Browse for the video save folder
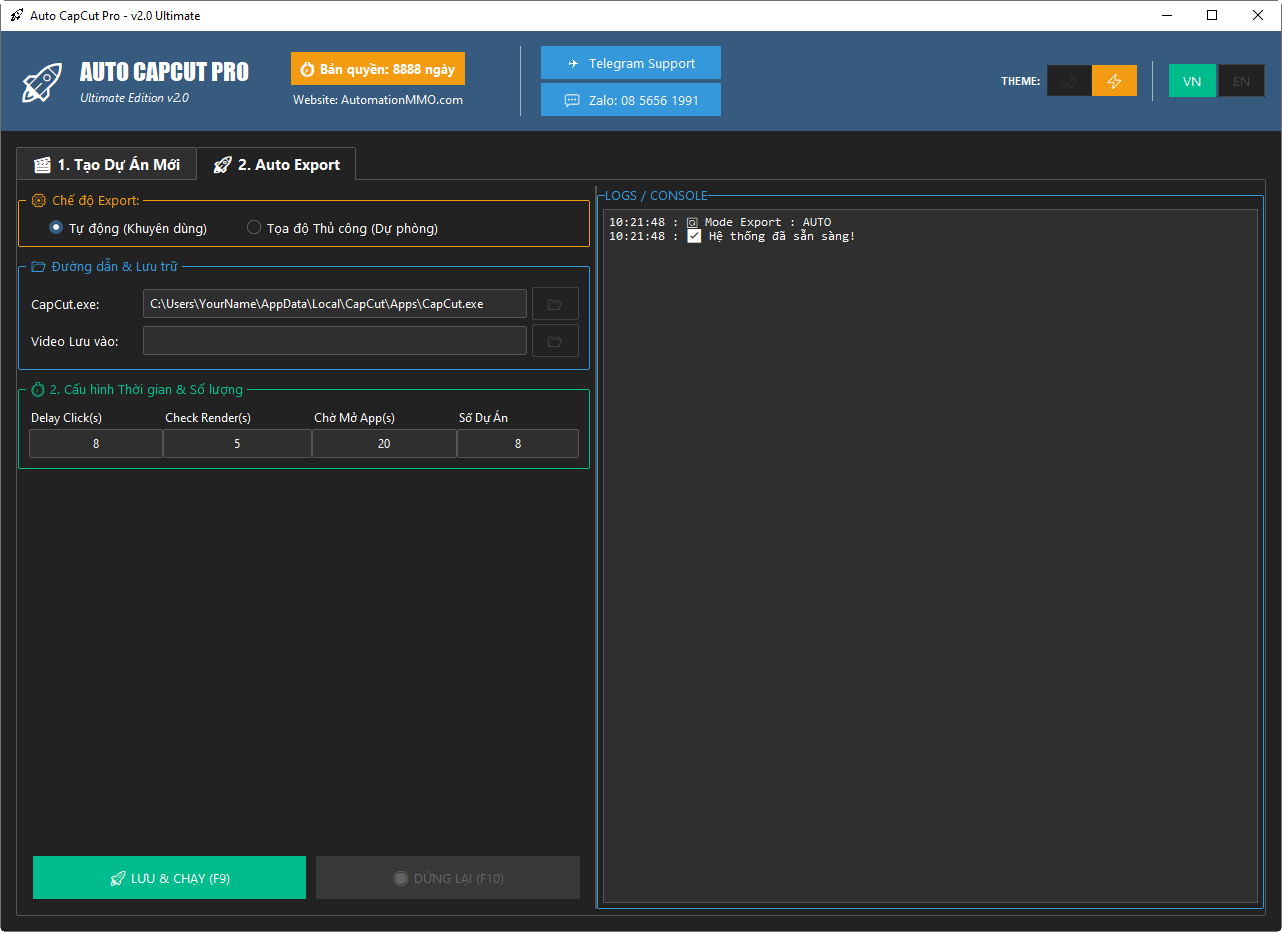This screenshot has height=932, width=1282. pos(555,341)
